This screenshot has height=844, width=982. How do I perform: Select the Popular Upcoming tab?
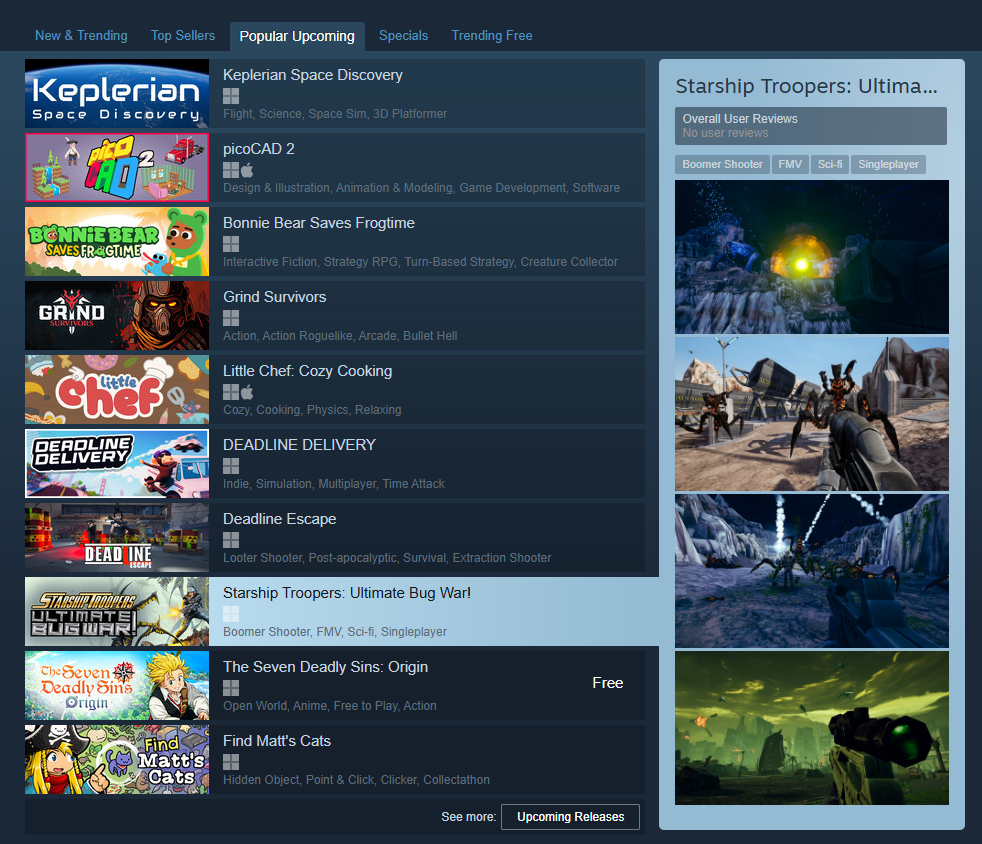point(297,36)
